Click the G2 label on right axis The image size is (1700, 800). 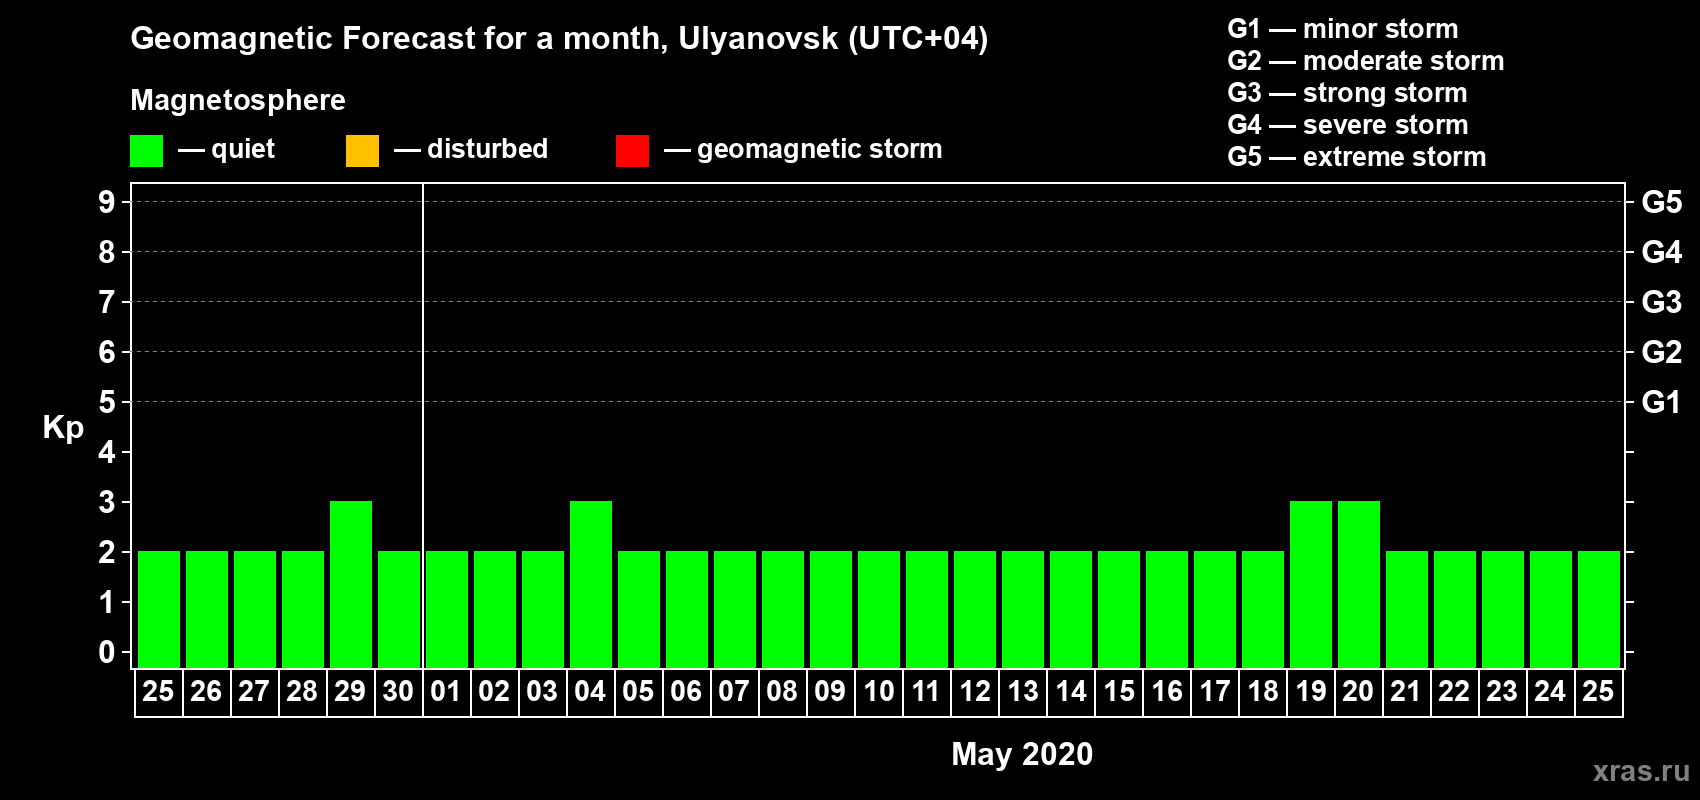coord(1662,352)
